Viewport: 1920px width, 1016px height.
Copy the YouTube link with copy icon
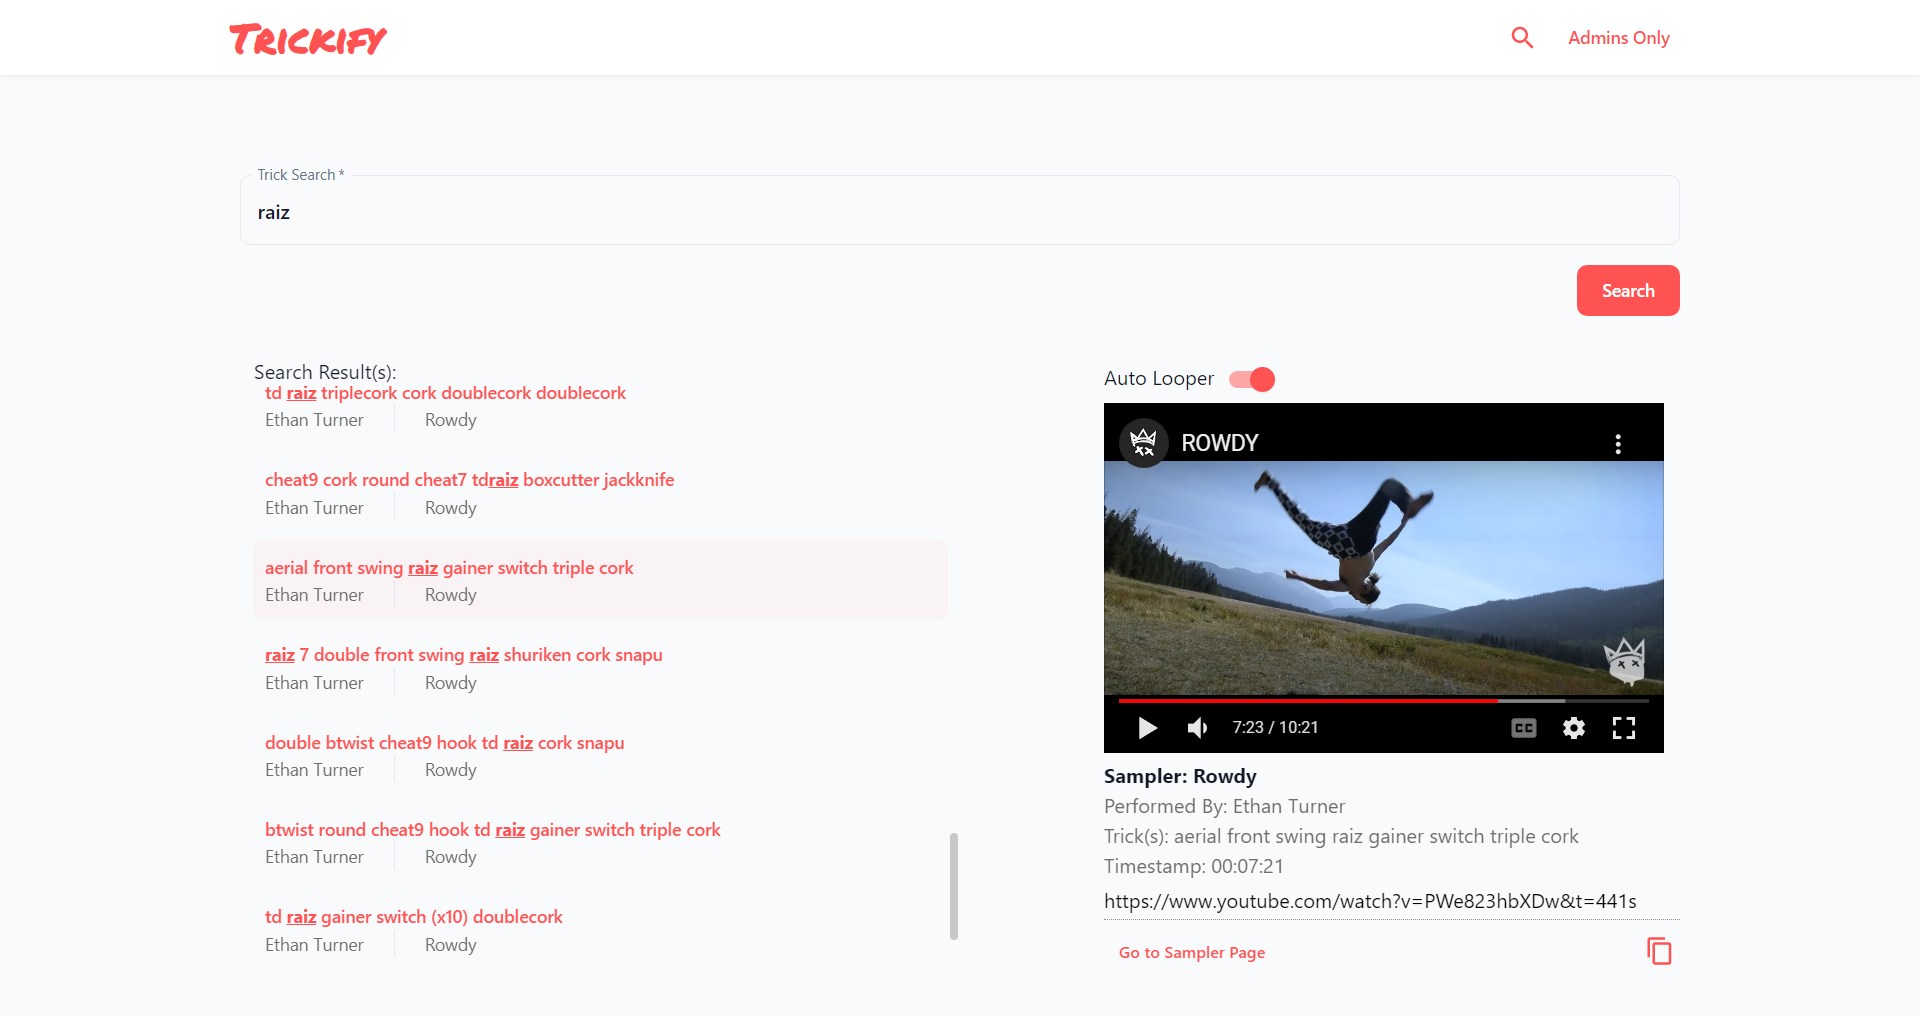1658,951
